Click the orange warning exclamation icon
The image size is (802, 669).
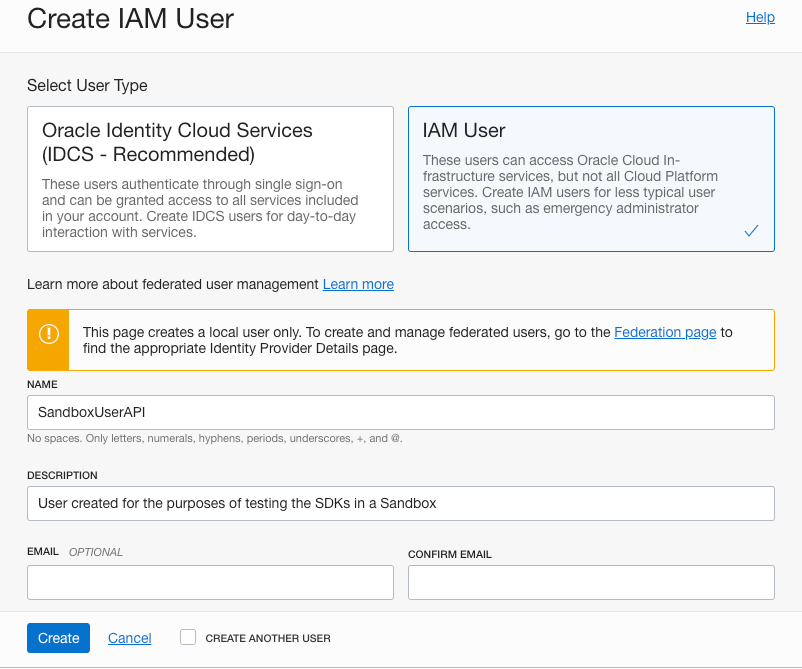(x=47, y=331)
